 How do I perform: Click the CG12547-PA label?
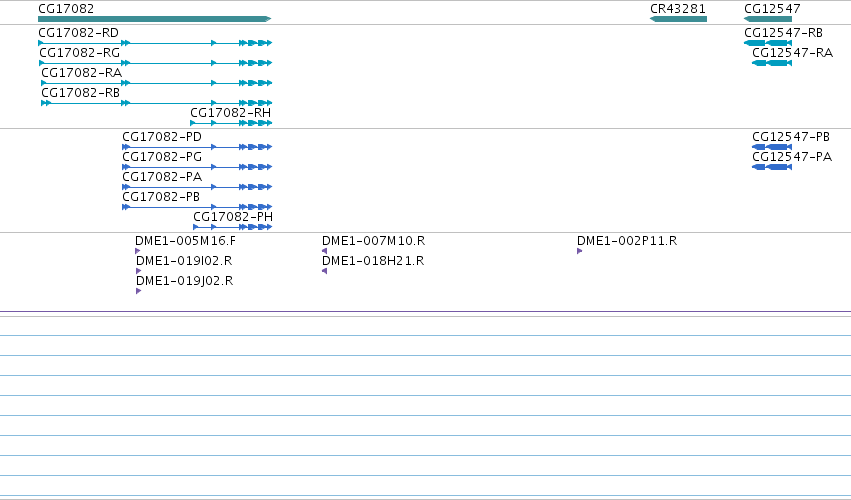click(x=792, y=157)
